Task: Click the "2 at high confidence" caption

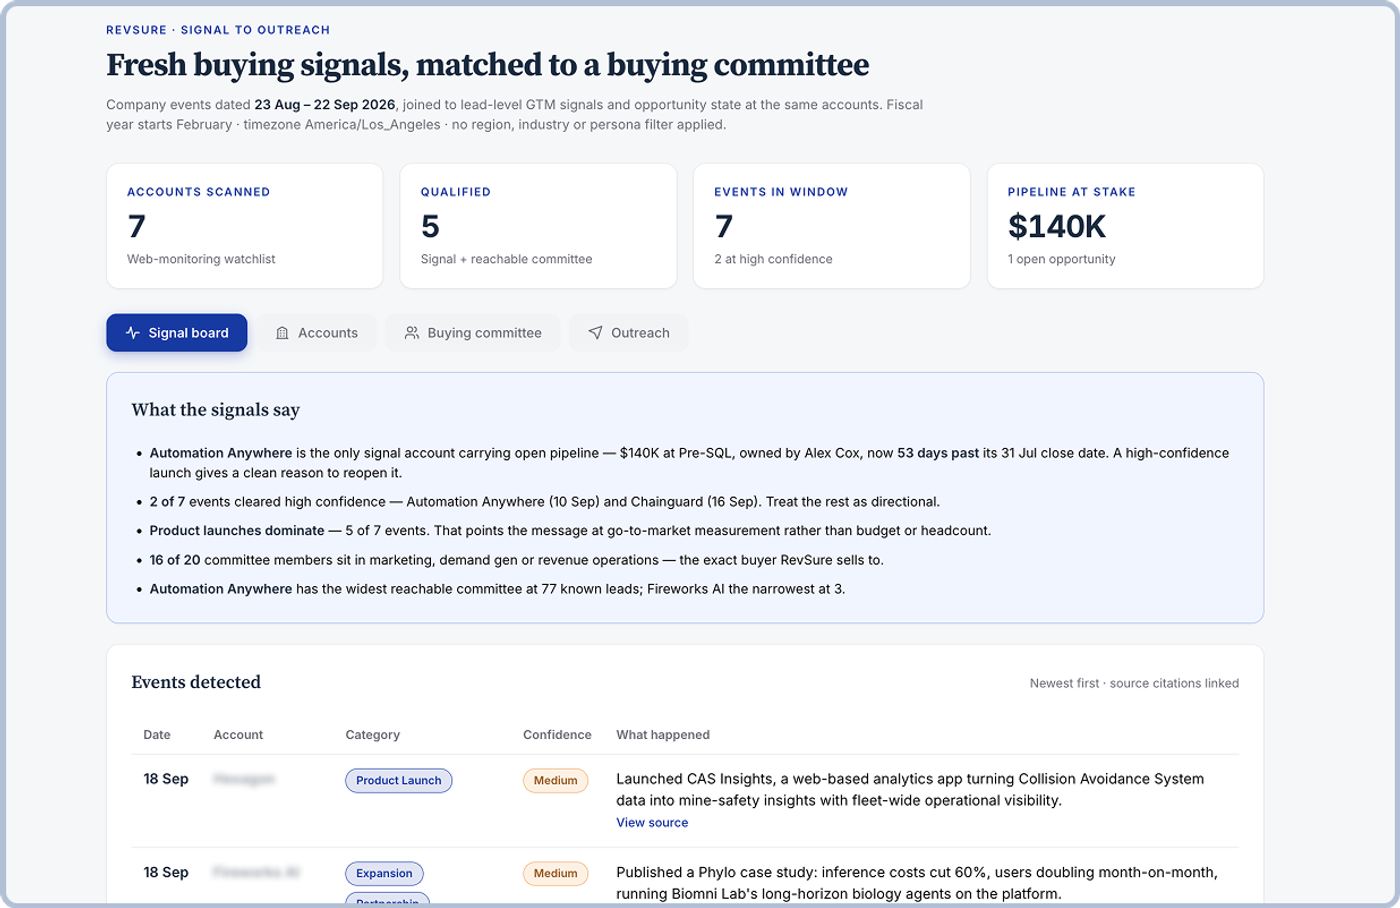Action: [x=773, y=259]
